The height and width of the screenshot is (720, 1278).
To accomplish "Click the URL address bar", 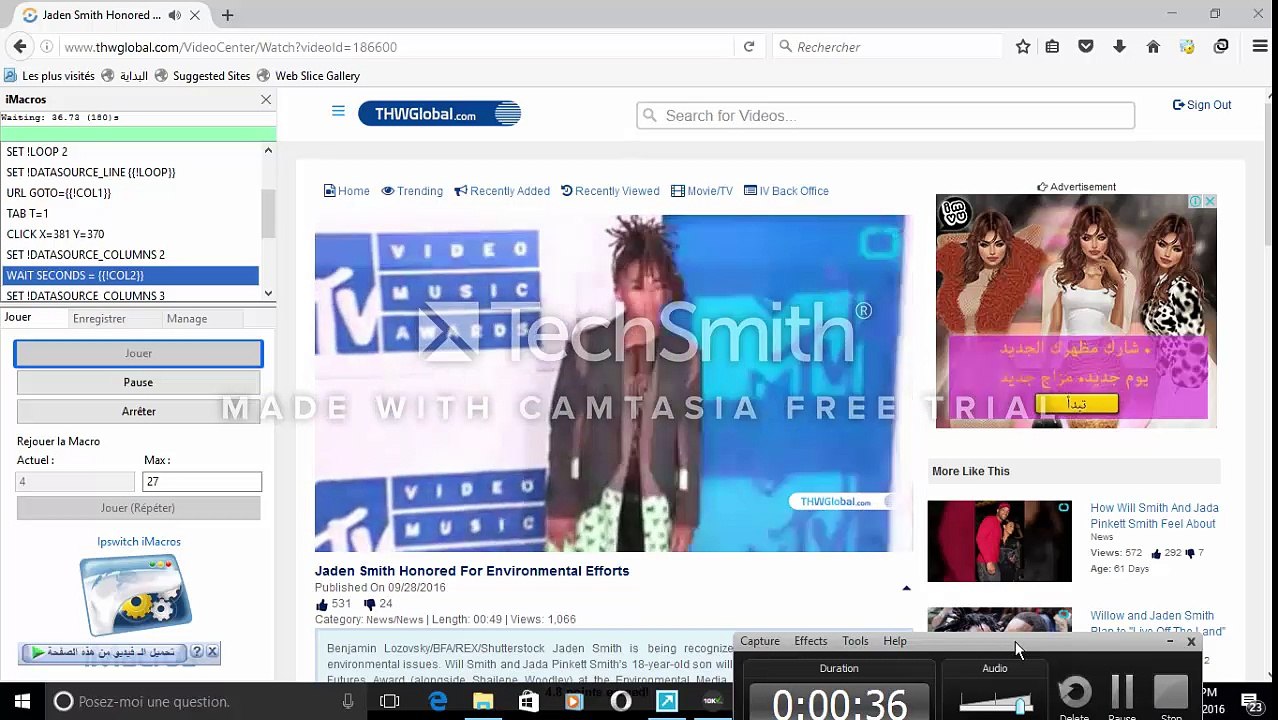I will 397,46.
